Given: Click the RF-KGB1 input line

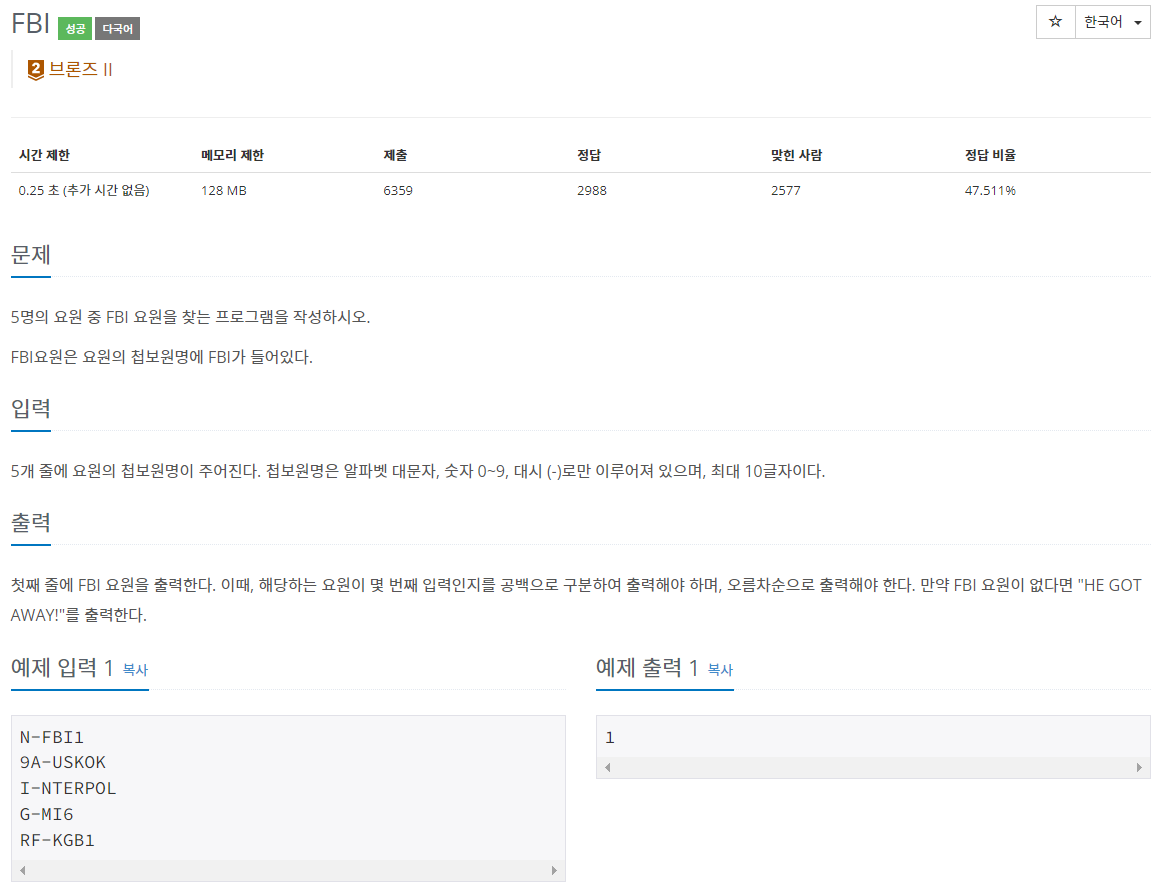Looking at the screenshot, I should point(57,841).
